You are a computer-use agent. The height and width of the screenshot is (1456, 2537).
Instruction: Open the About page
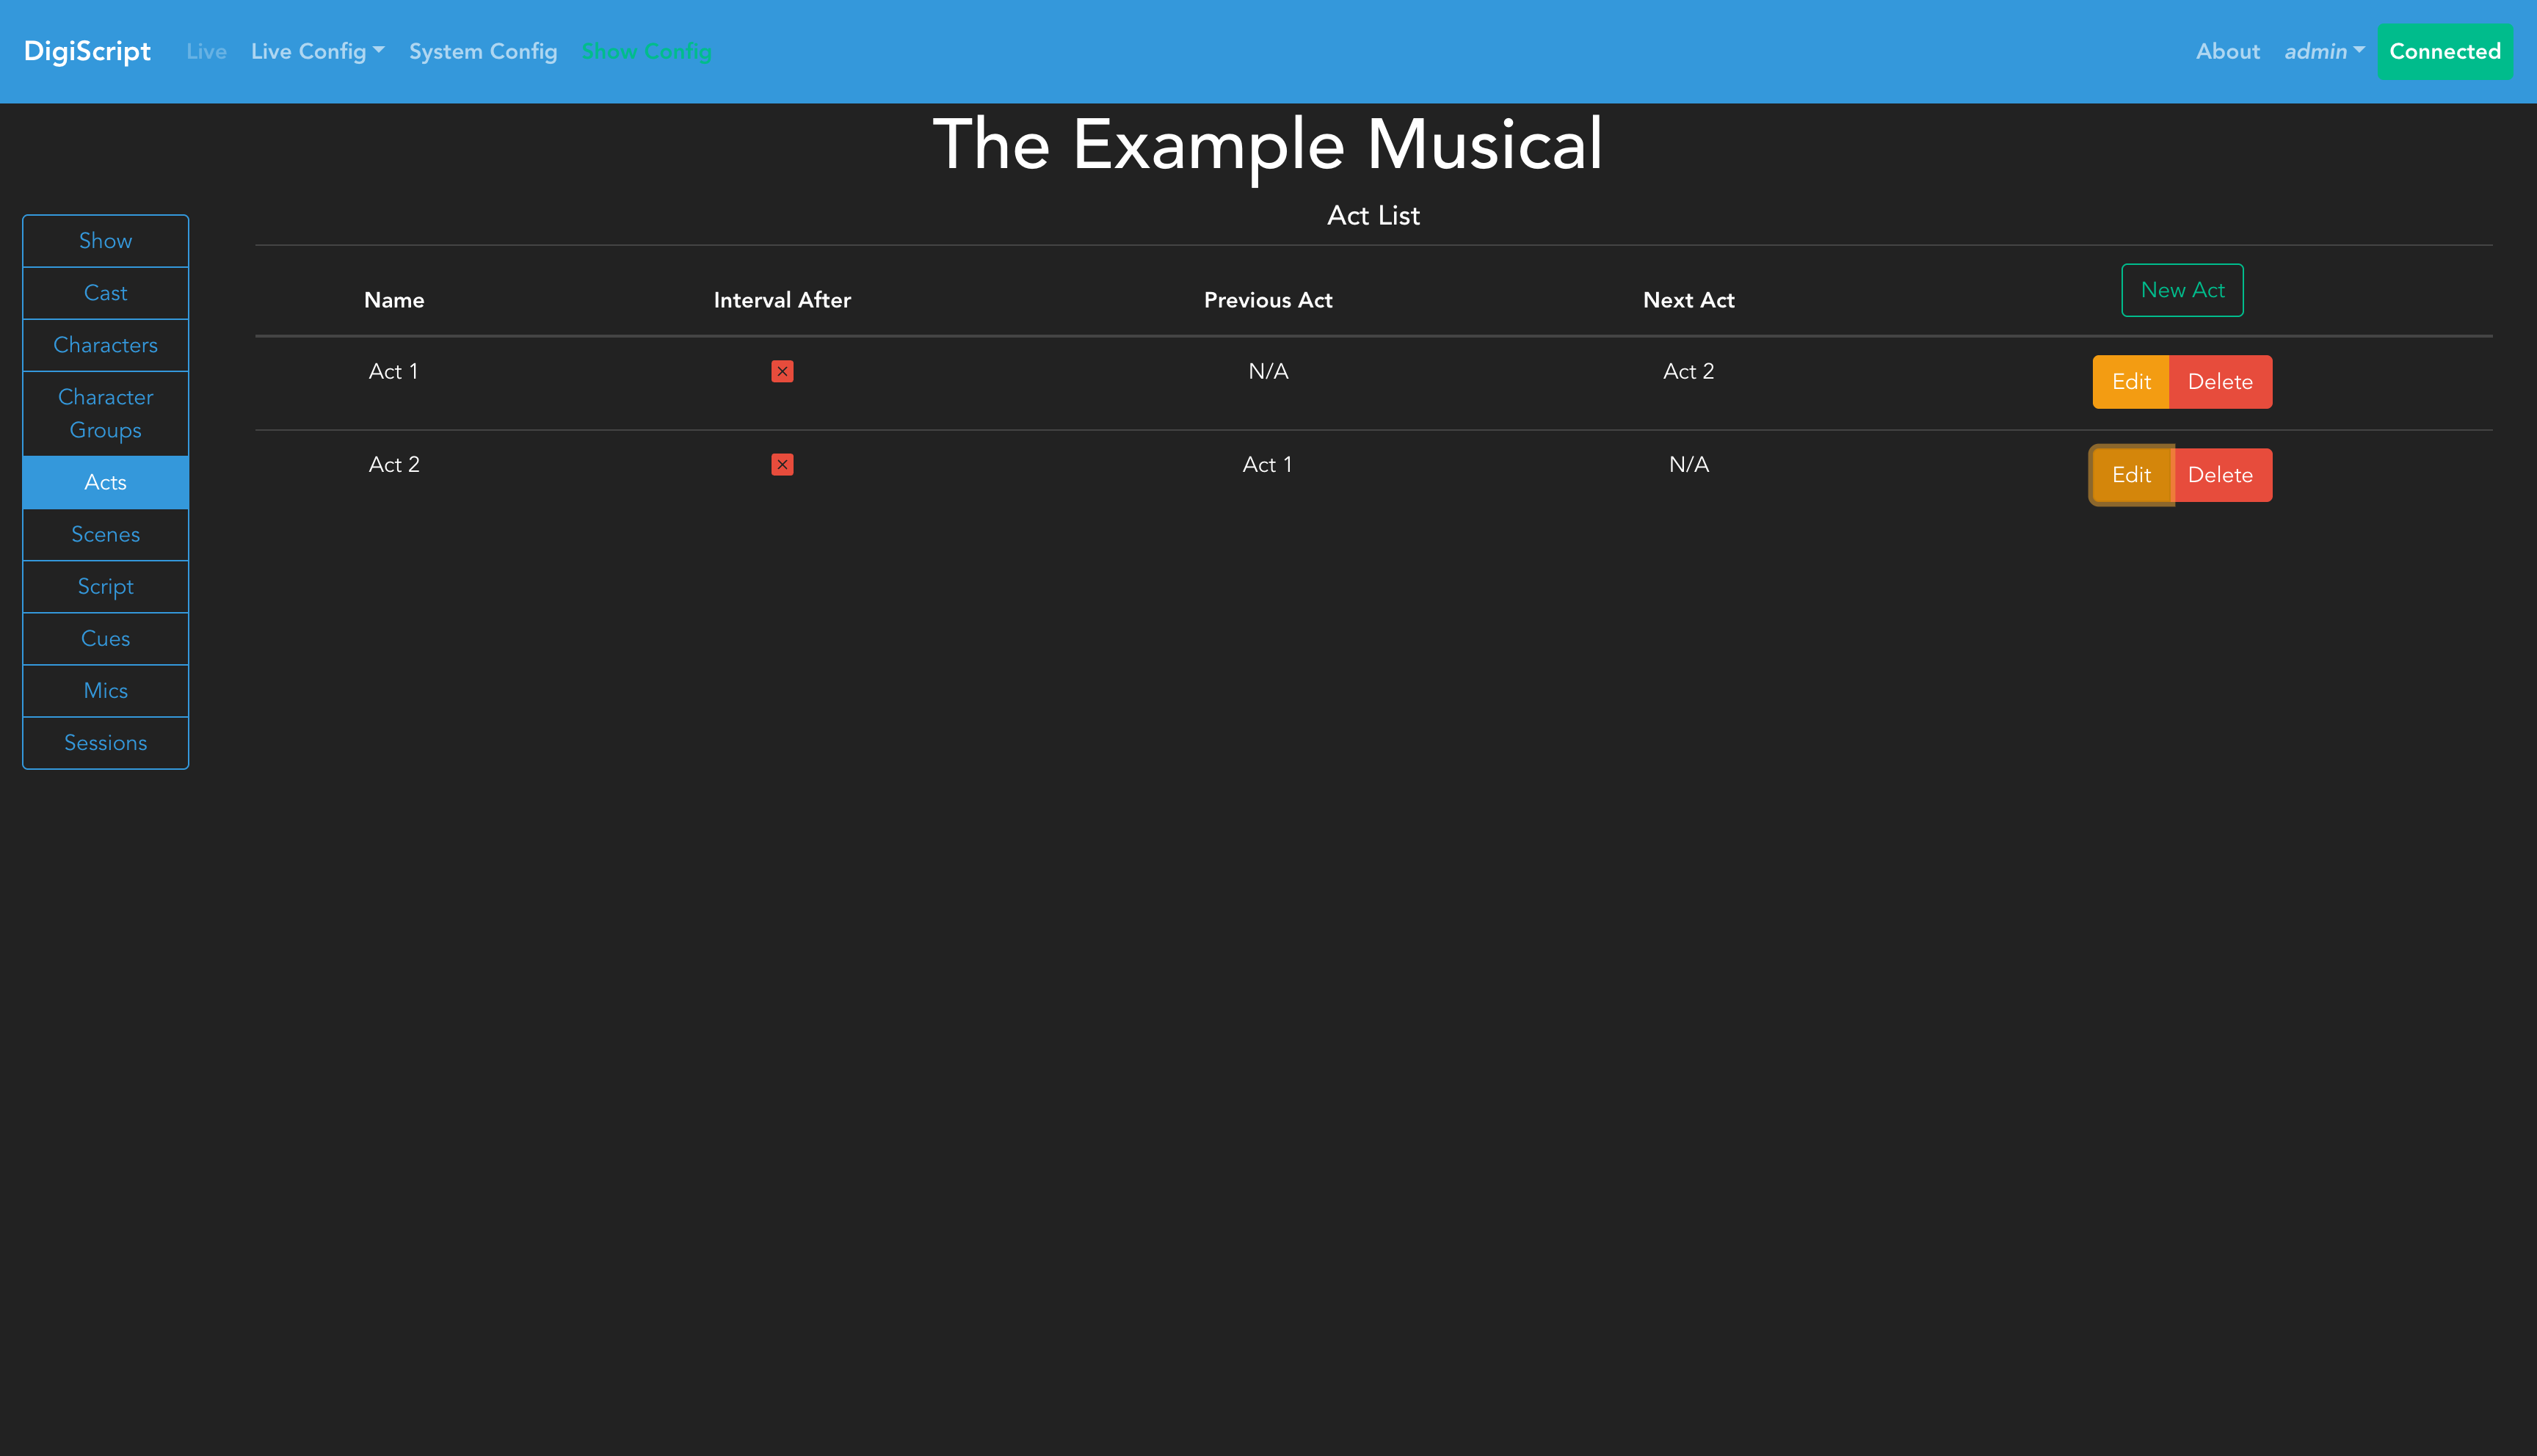pos(2227,51)
